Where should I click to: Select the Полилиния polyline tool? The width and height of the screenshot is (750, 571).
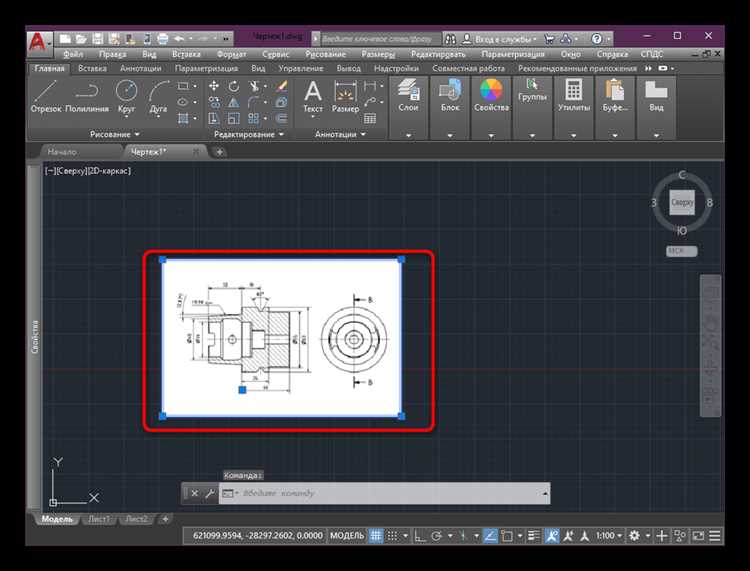click(87, 97)
